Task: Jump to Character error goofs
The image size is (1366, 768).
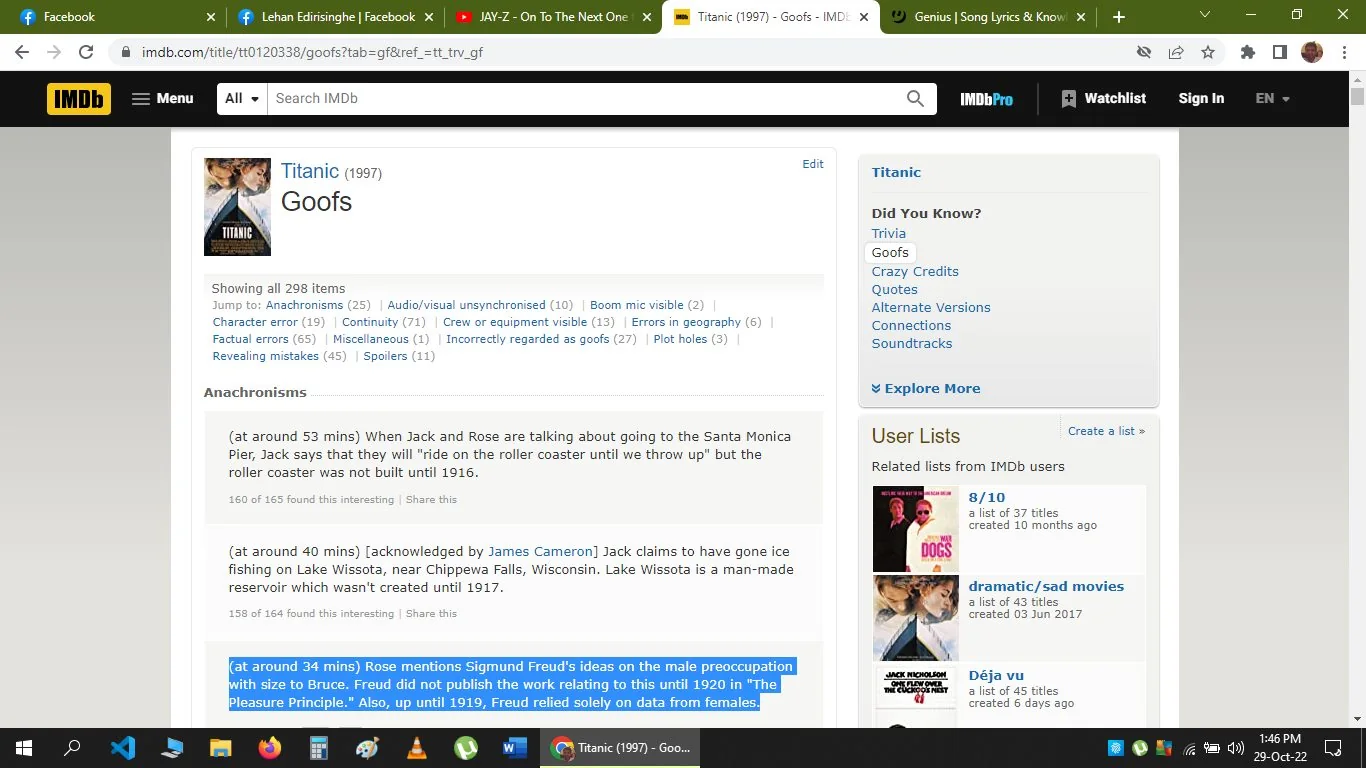Action: [255, 322]
